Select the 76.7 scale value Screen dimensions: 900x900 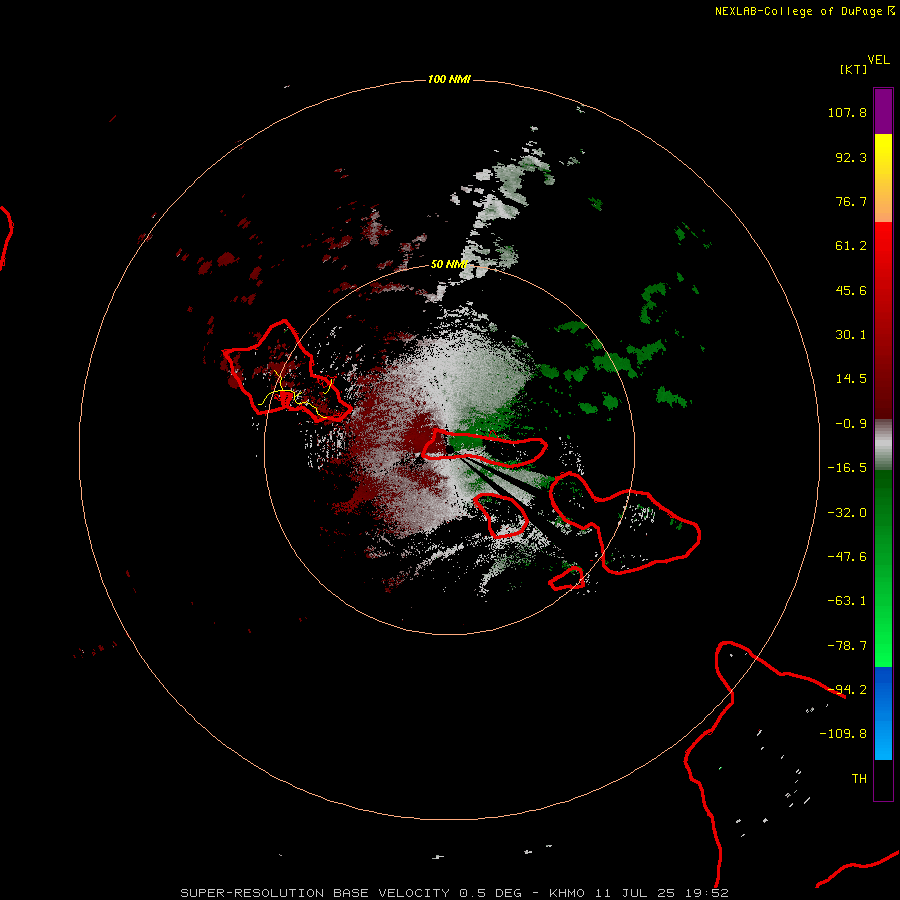[x=851, y=201]
